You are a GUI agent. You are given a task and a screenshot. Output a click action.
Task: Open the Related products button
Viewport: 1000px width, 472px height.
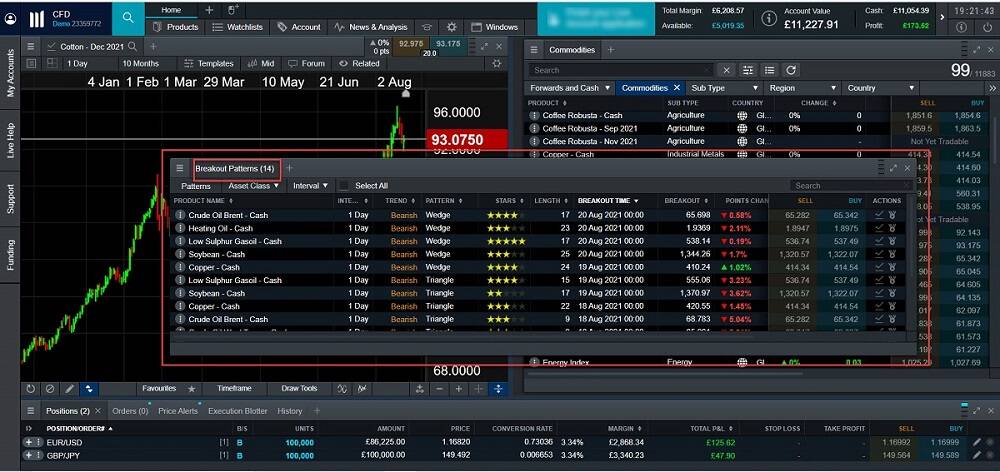click(360, 63)
